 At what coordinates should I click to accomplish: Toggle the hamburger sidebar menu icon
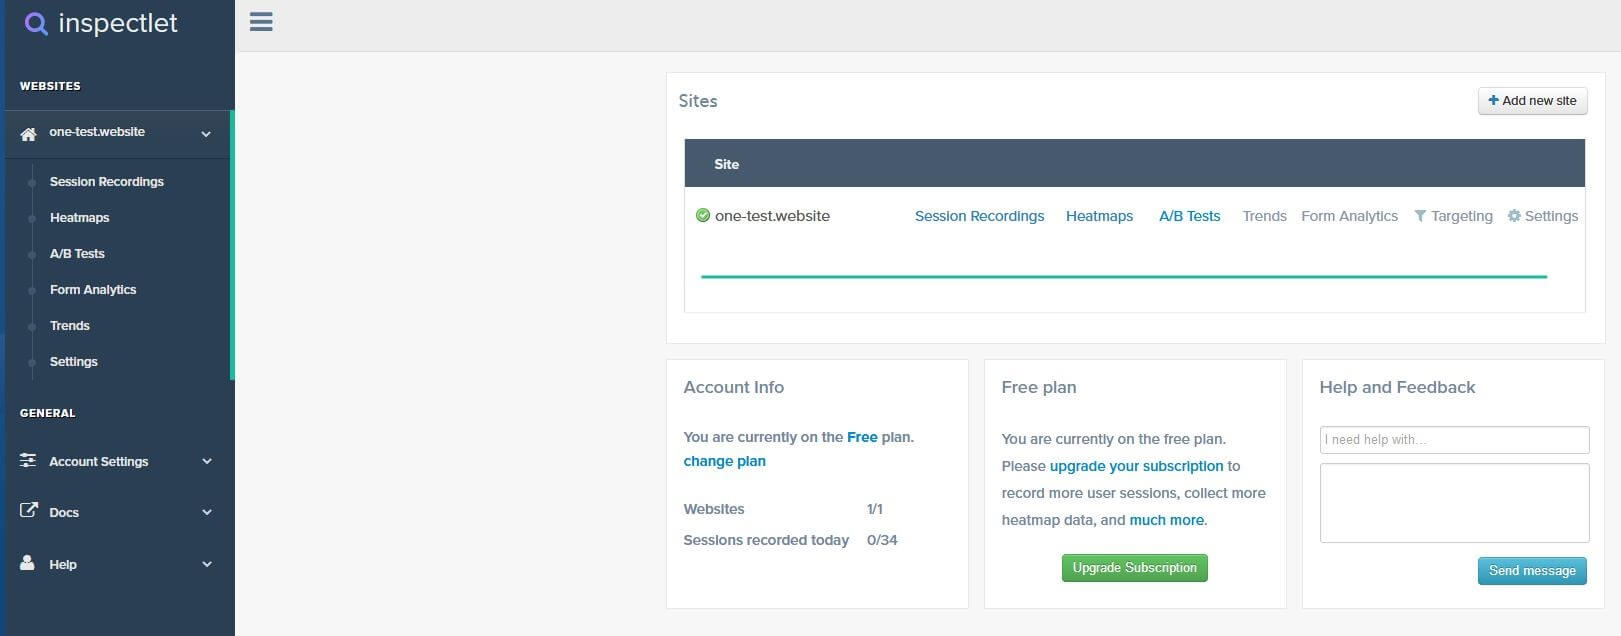(x=261, y=22)
